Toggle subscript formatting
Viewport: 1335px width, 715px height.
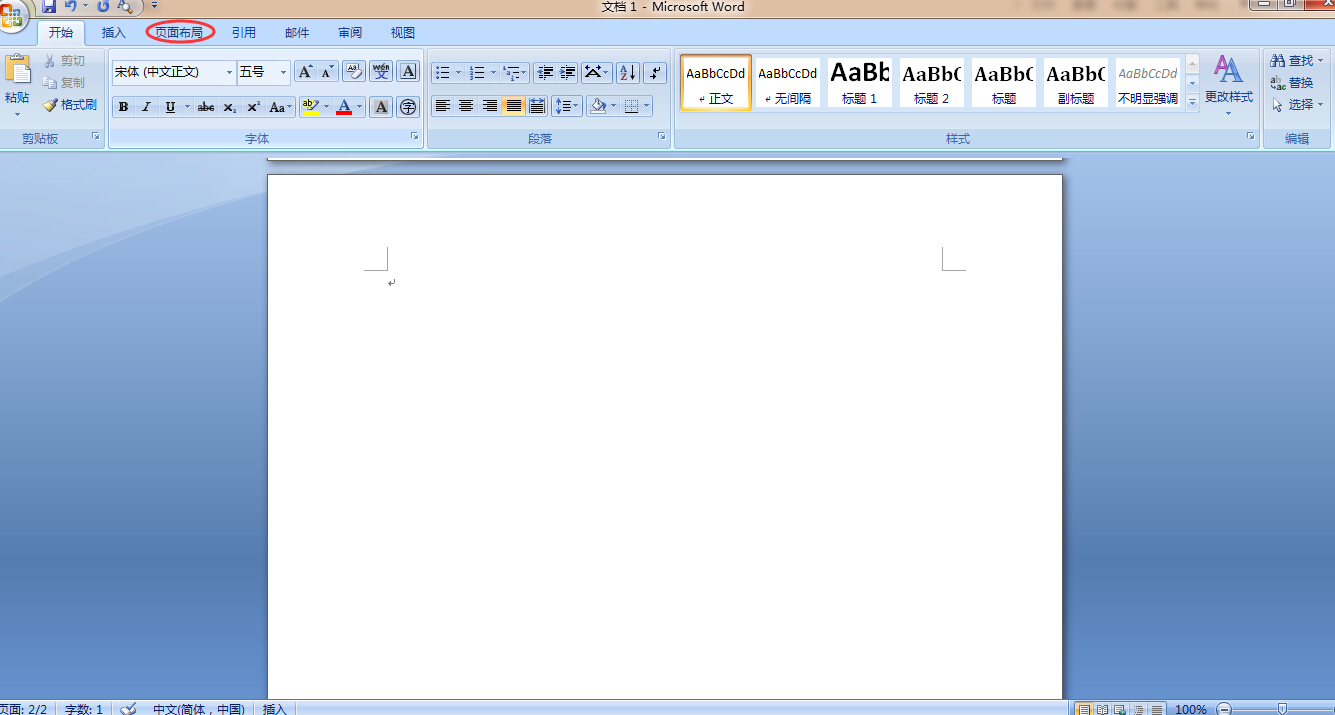coord(229,107)
